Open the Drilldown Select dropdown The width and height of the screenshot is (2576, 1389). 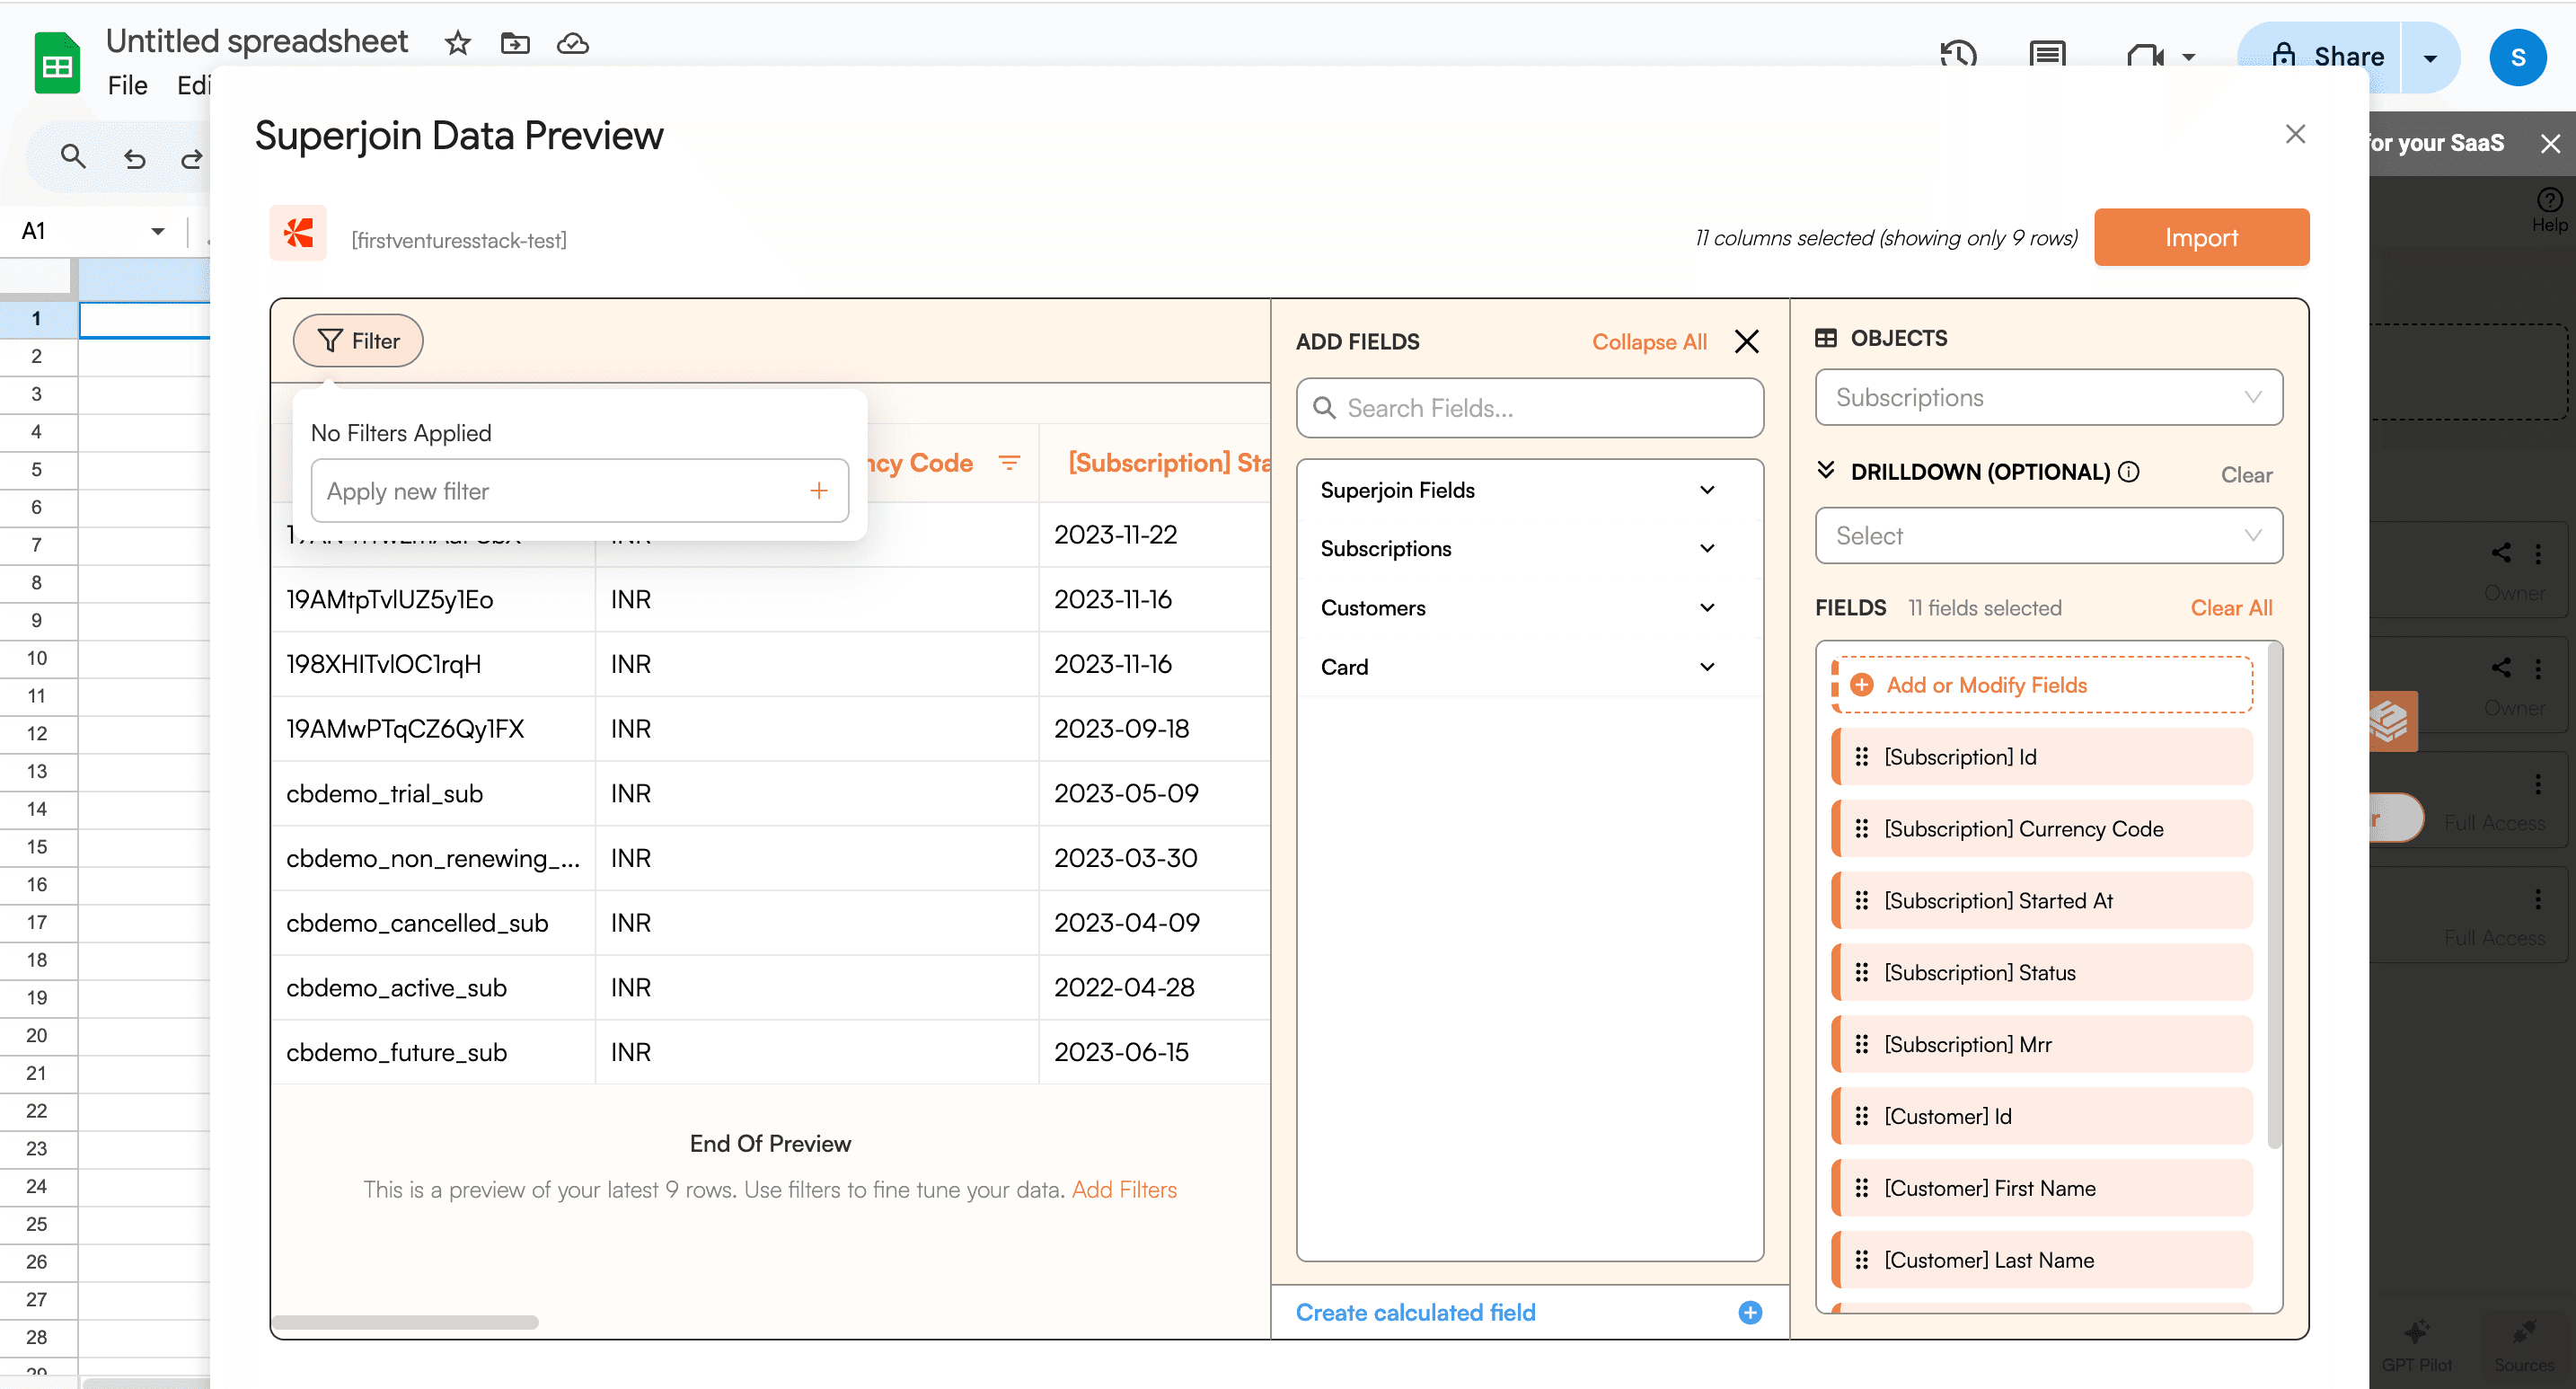pos(2048,535)
